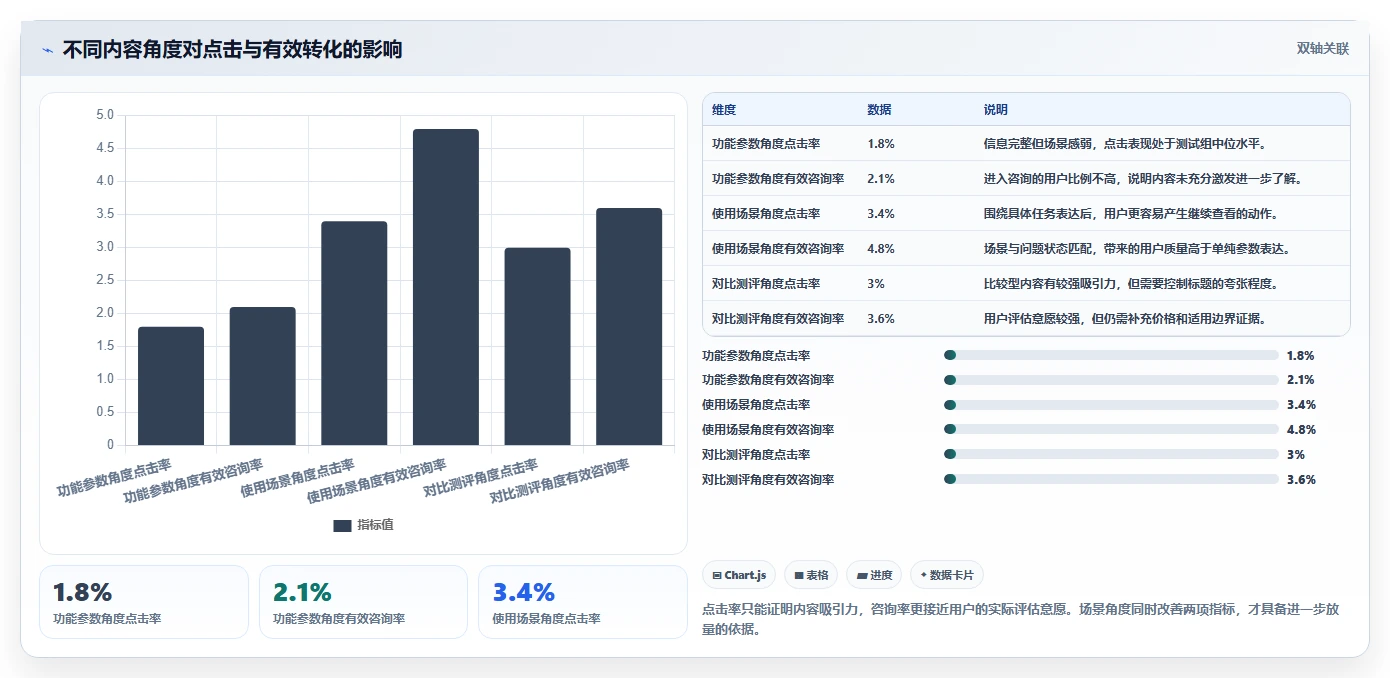Screen dimensions: 1390x678
Task: Click the 维度 column header
Action: click(x=724, y=110)
